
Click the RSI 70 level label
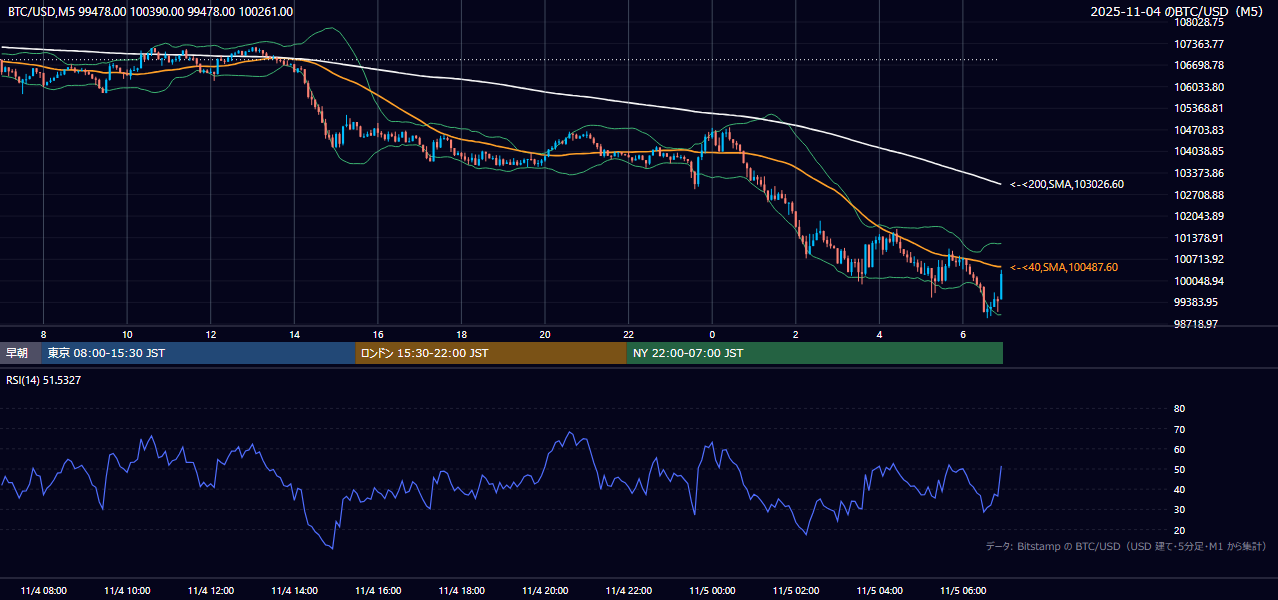pos(1179,429)
